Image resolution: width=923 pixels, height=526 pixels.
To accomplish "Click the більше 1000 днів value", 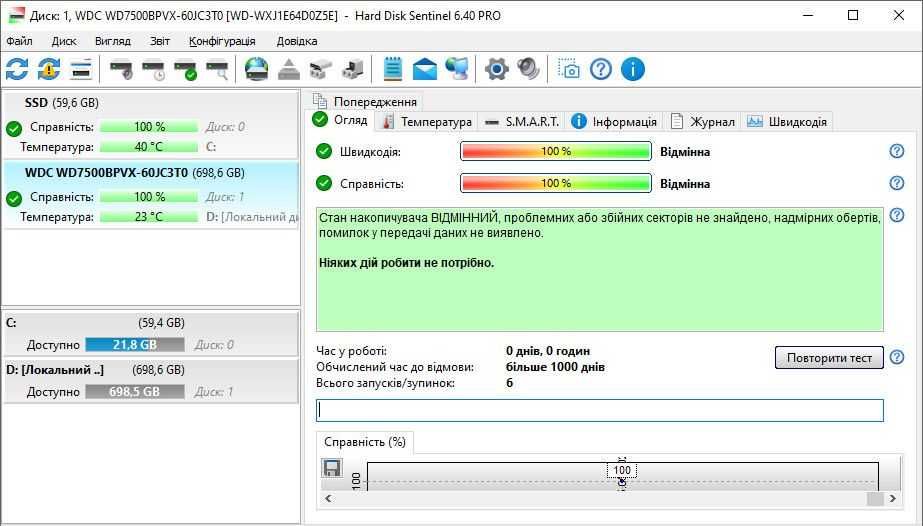I will (x=555, y=367).
